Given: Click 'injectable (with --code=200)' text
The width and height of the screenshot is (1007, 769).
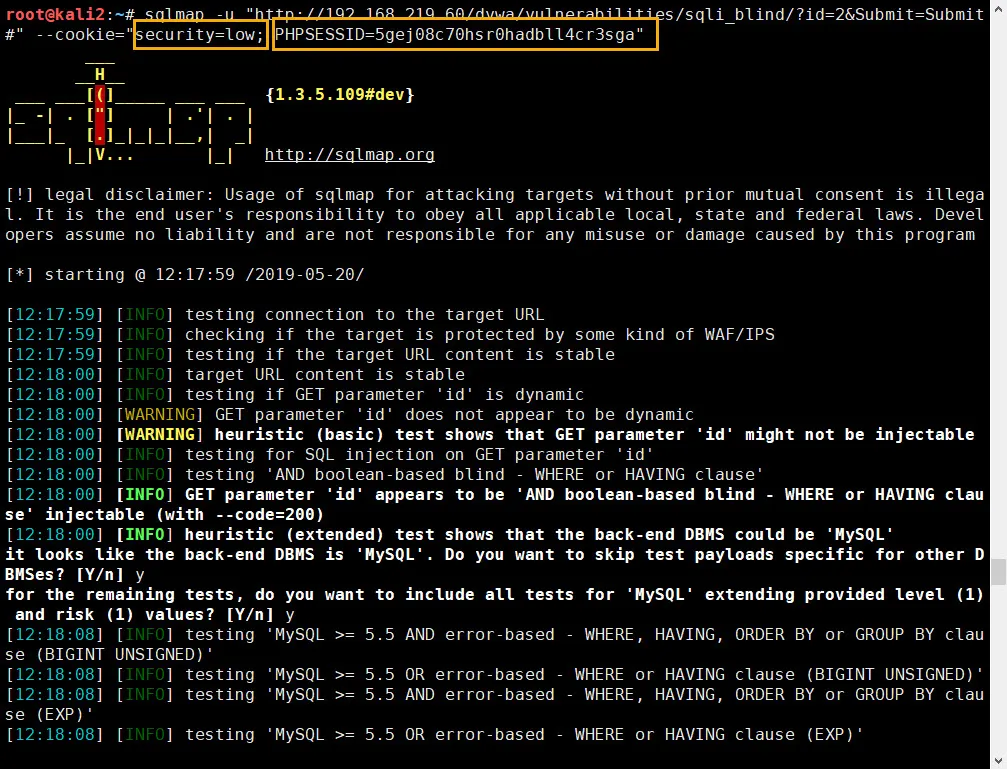Looking at the screenshot, I should [x=184, y=515].
